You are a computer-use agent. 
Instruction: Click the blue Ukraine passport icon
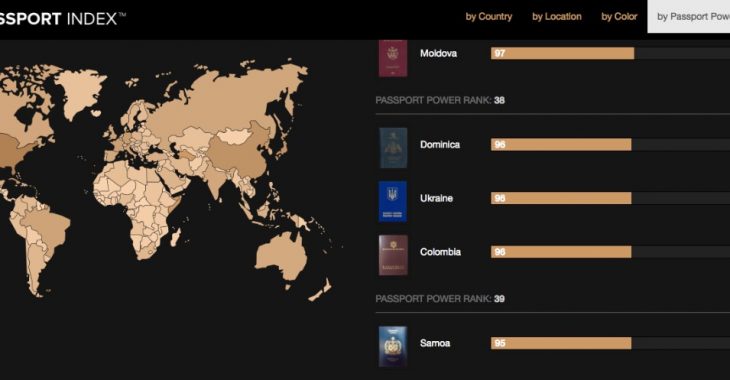[392, 201]
